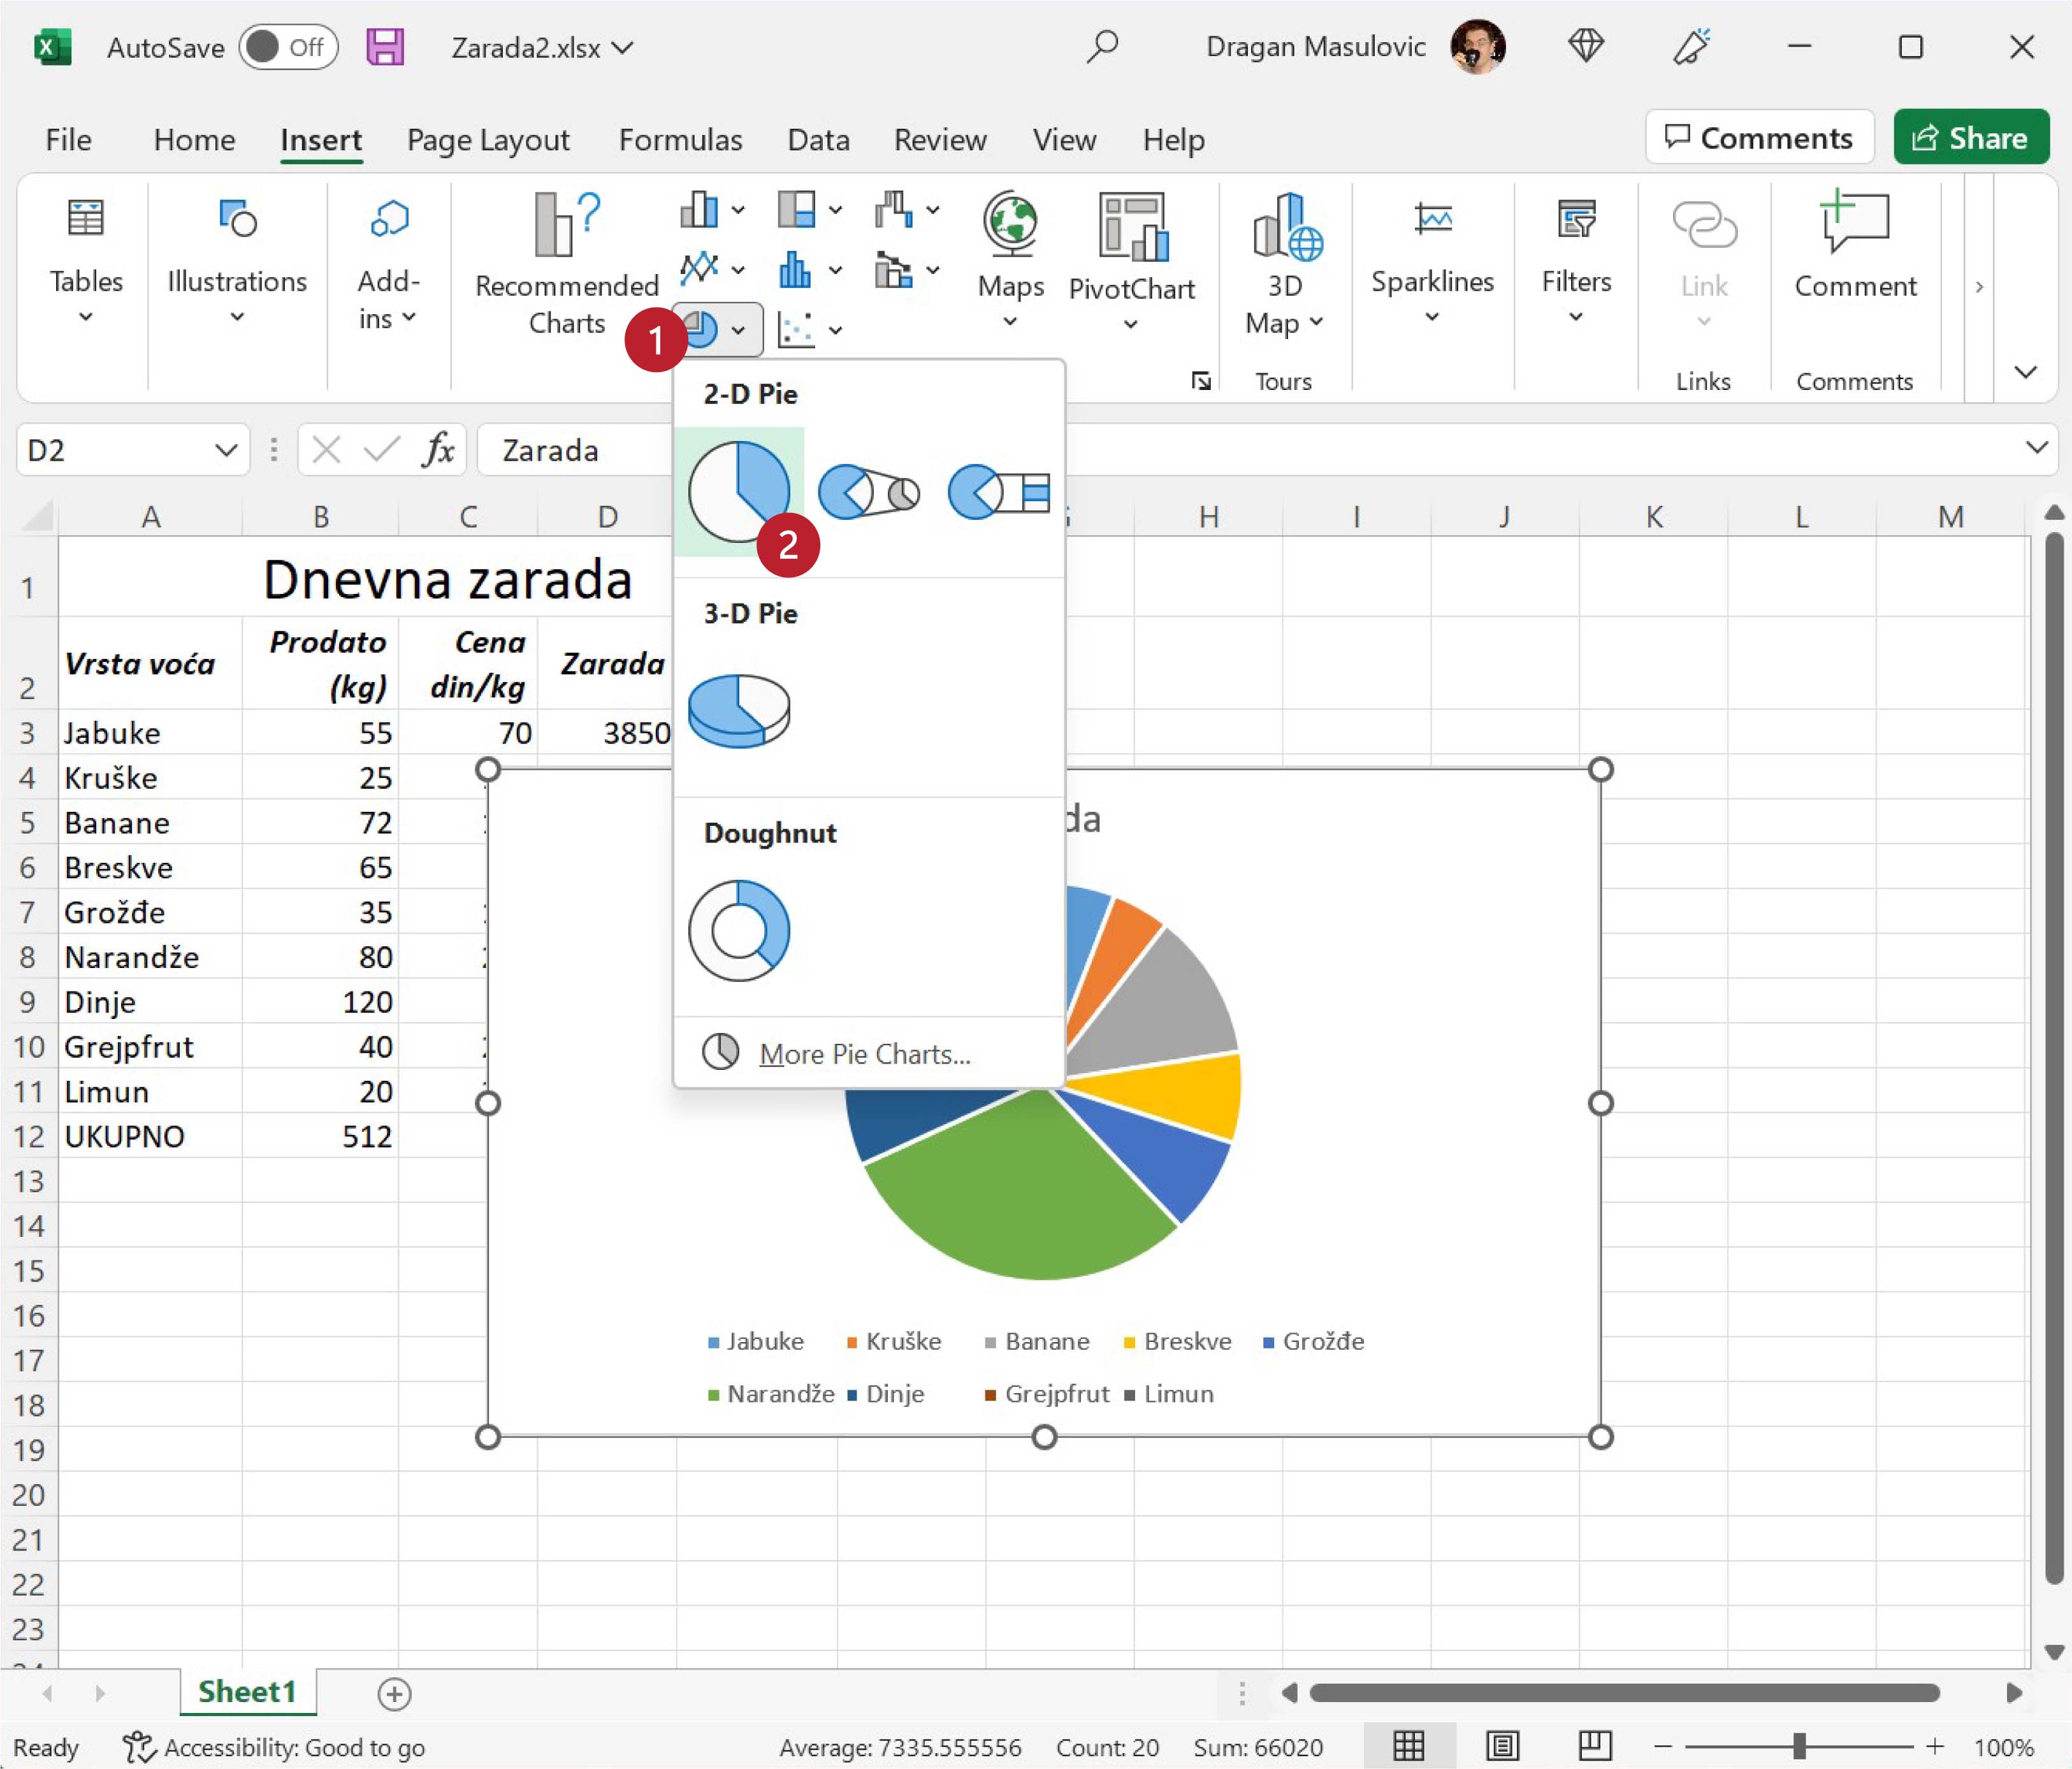Click the Insert Function fx icon
The height and width of the screenshot is (1769, 2072).
pyautogui.click(x=437, y=450)
